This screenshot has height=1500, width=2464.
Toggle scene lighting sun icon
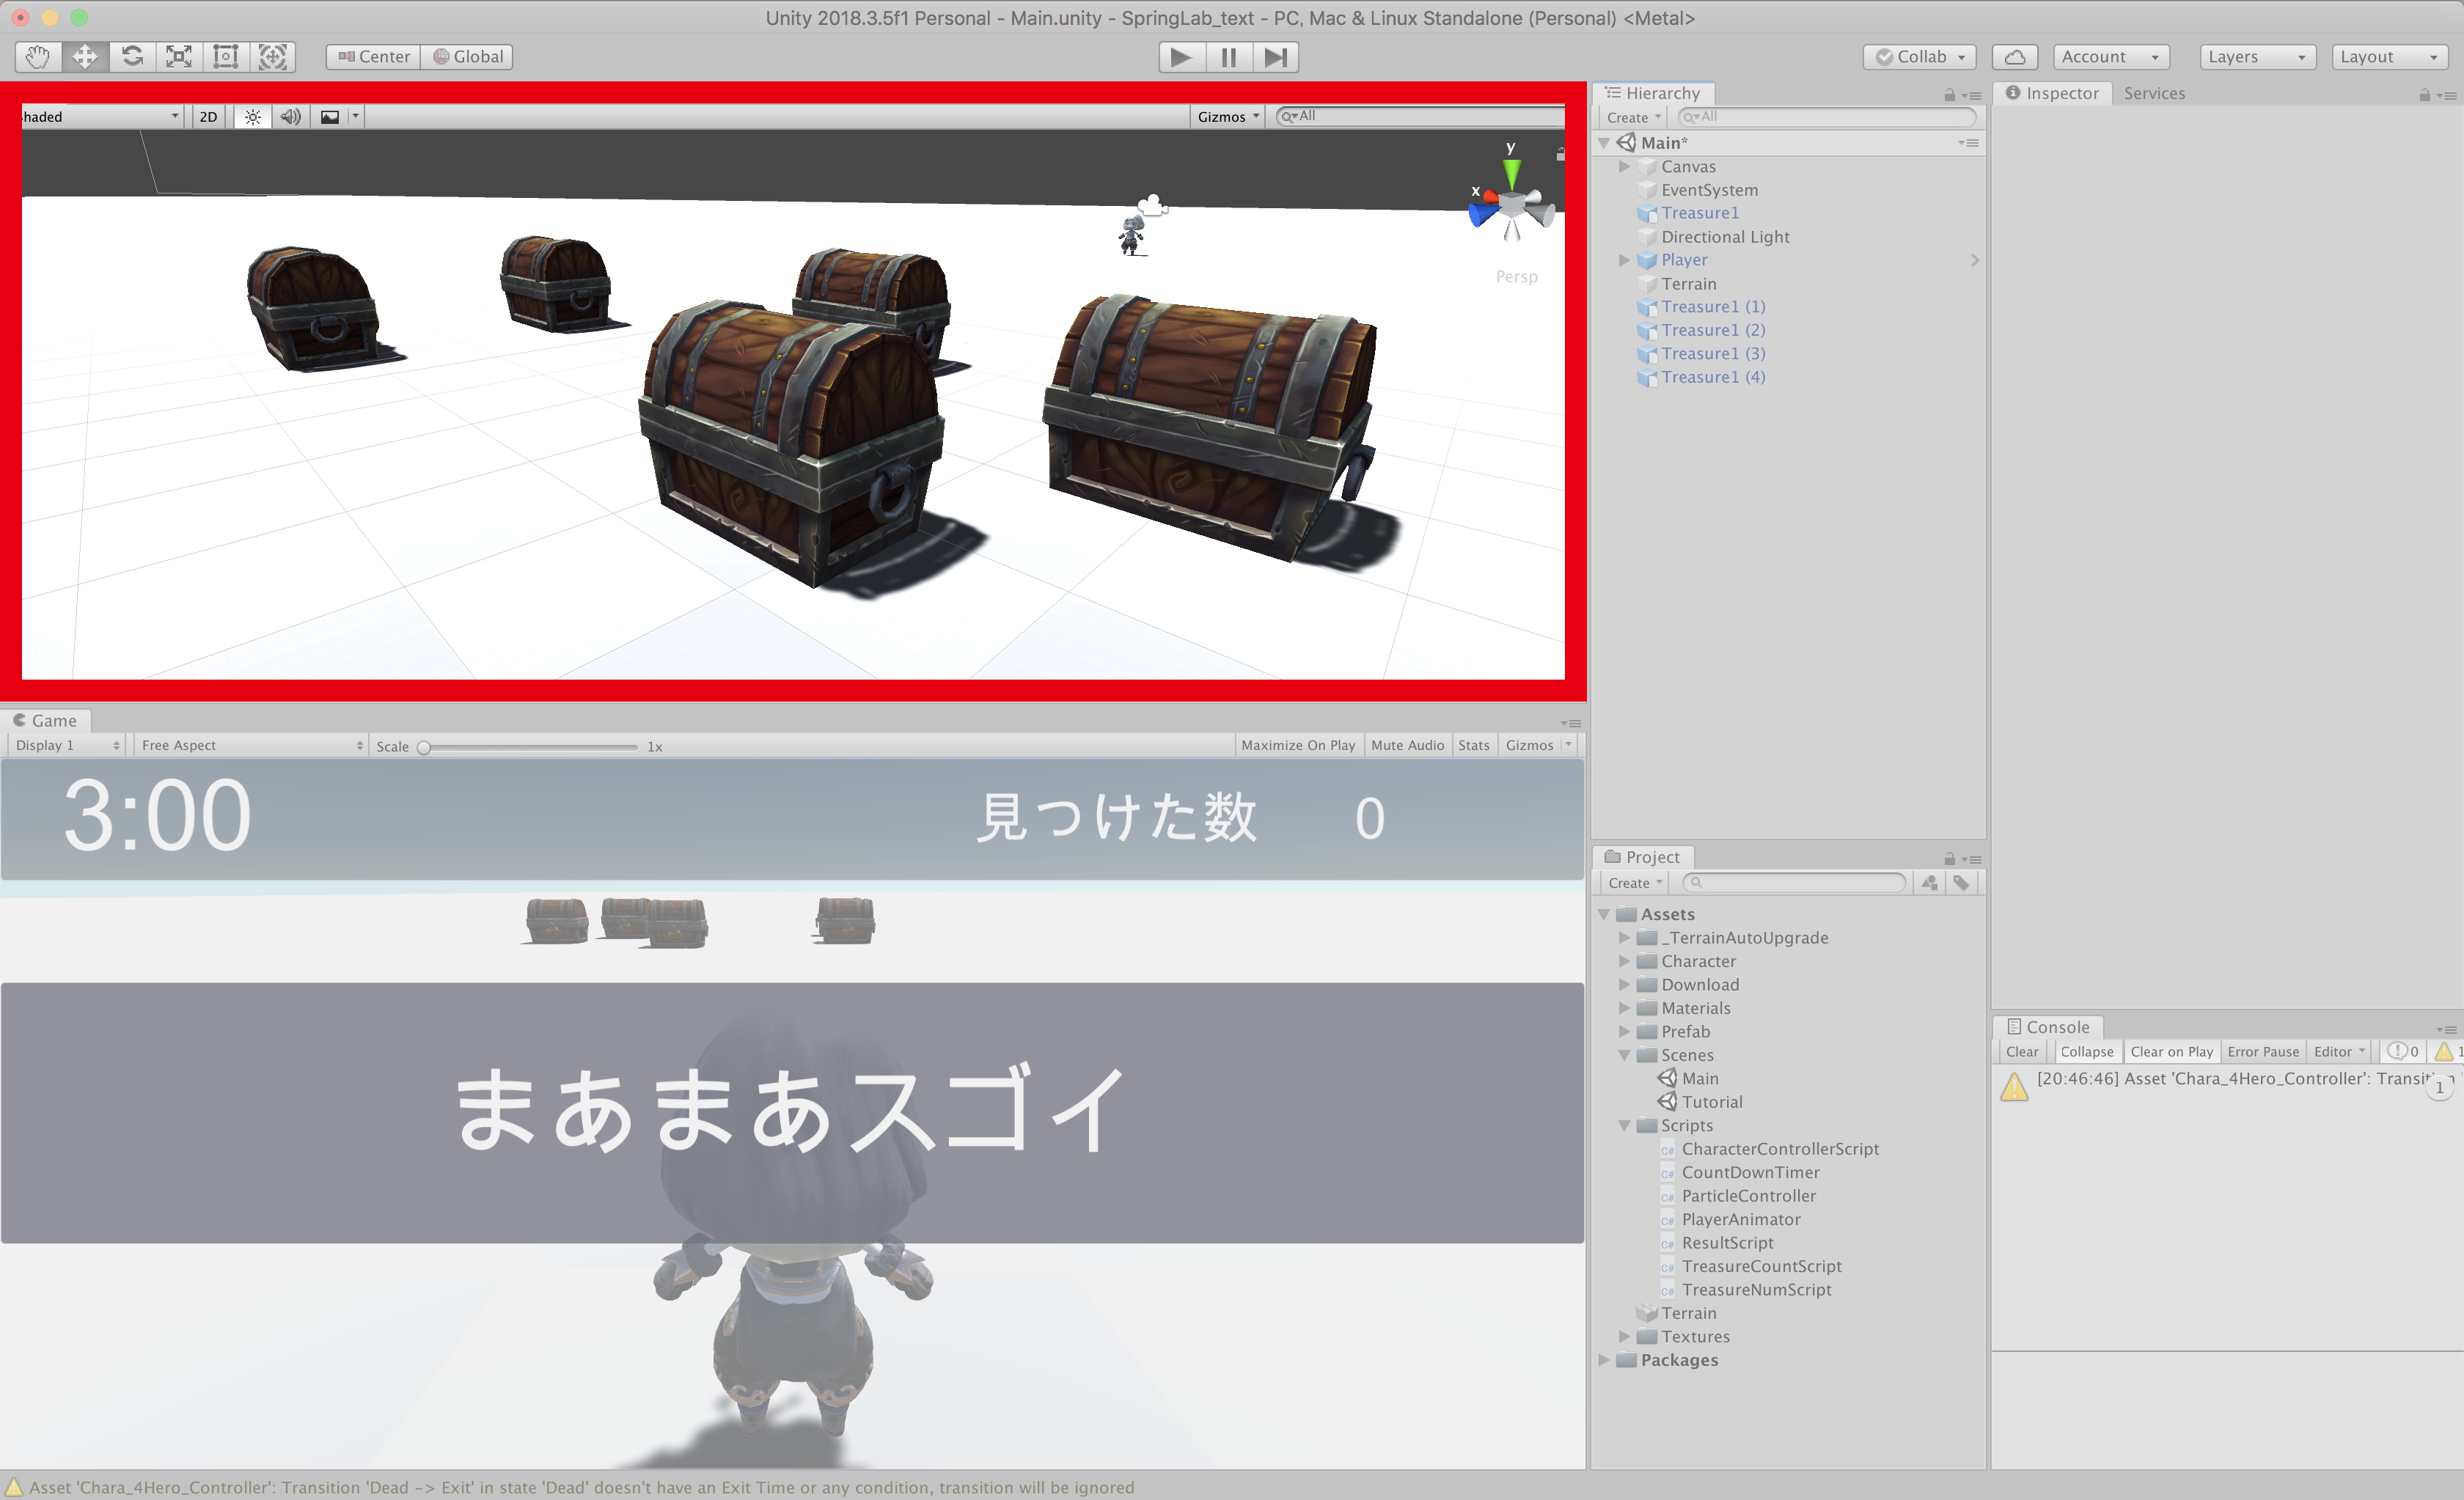(x=253, y=117)
